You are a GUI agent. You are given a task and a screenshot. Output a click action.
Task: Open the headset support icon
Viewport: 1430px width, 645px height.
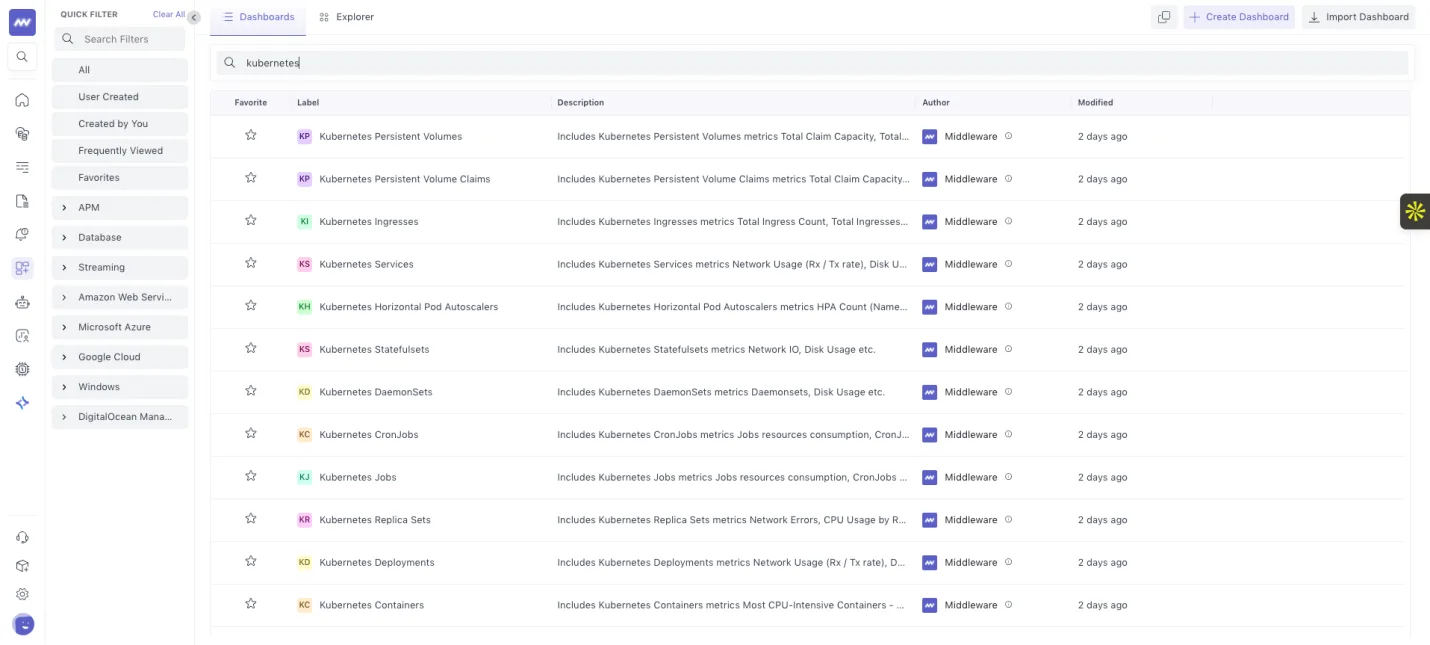coord(22,538)
